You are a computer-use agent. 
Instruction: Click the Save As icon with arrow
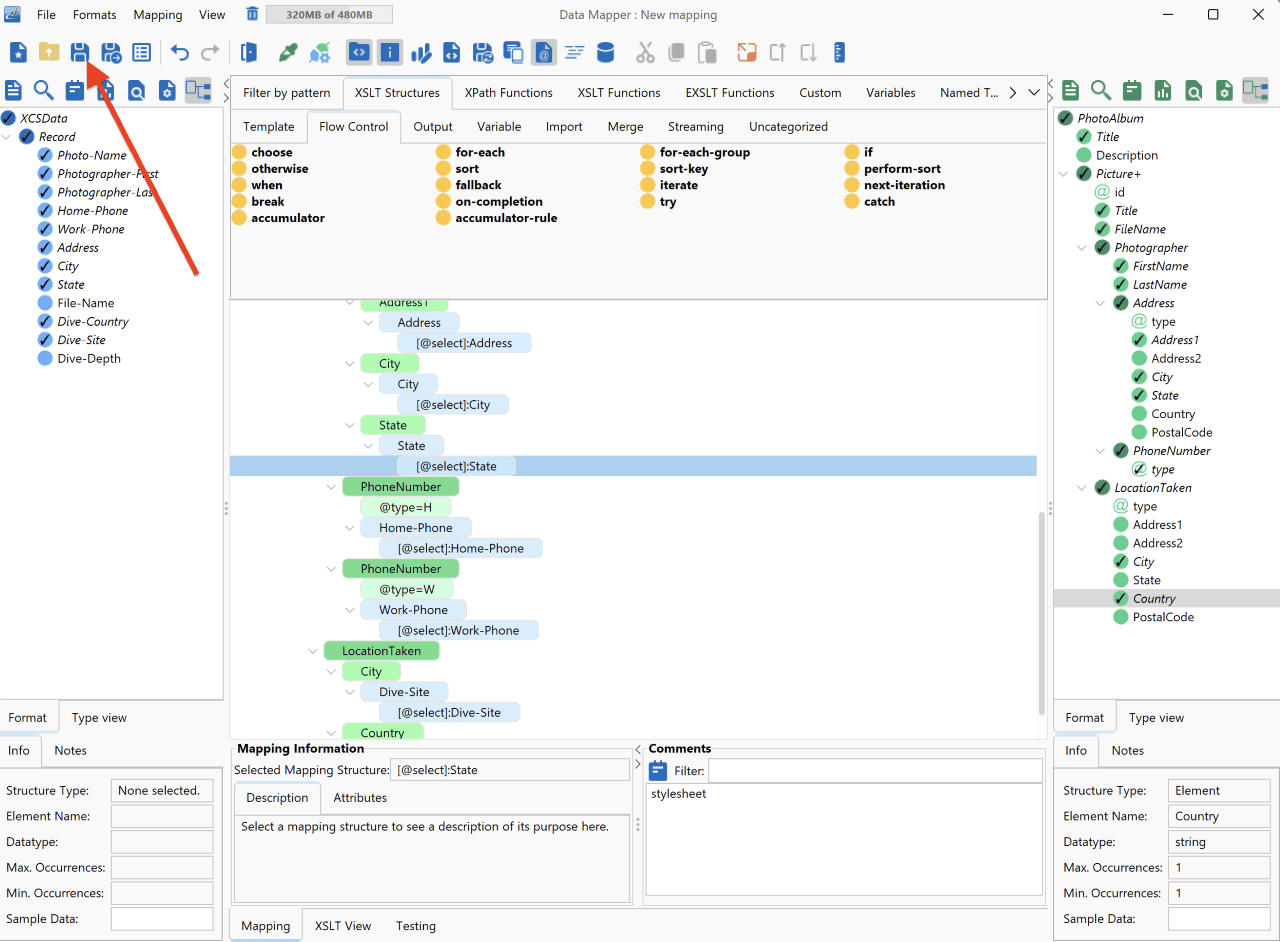[x=111, y=53]
